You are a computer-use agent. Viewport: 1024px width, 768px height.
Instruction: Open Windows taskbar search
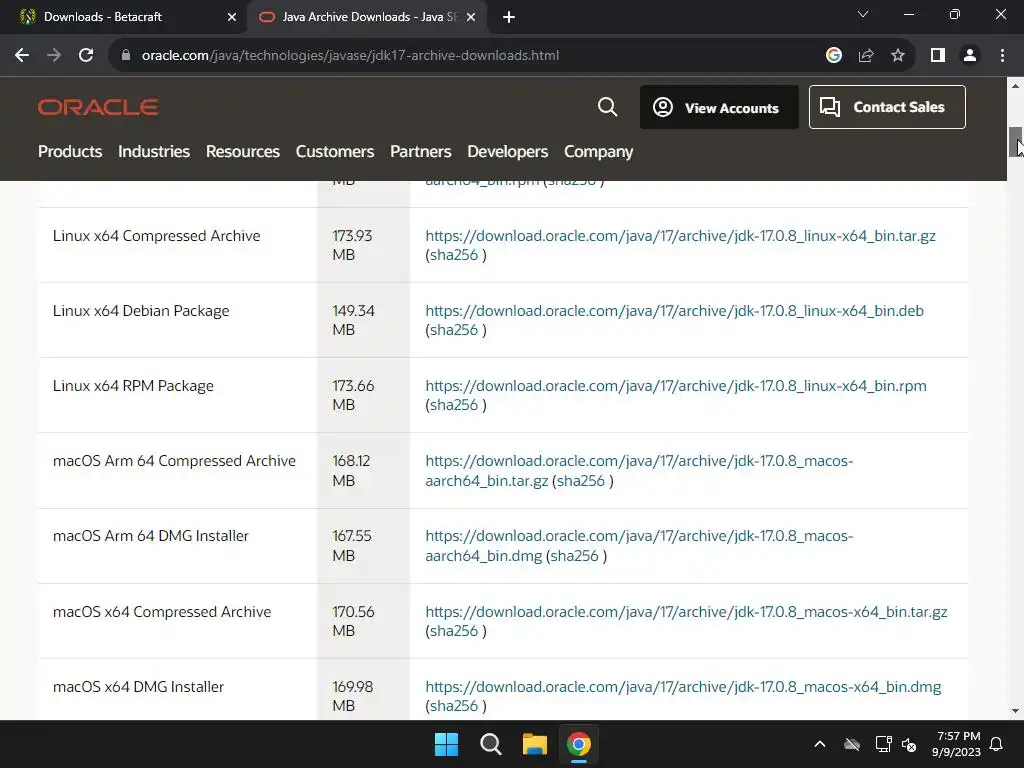click(490, 744)
